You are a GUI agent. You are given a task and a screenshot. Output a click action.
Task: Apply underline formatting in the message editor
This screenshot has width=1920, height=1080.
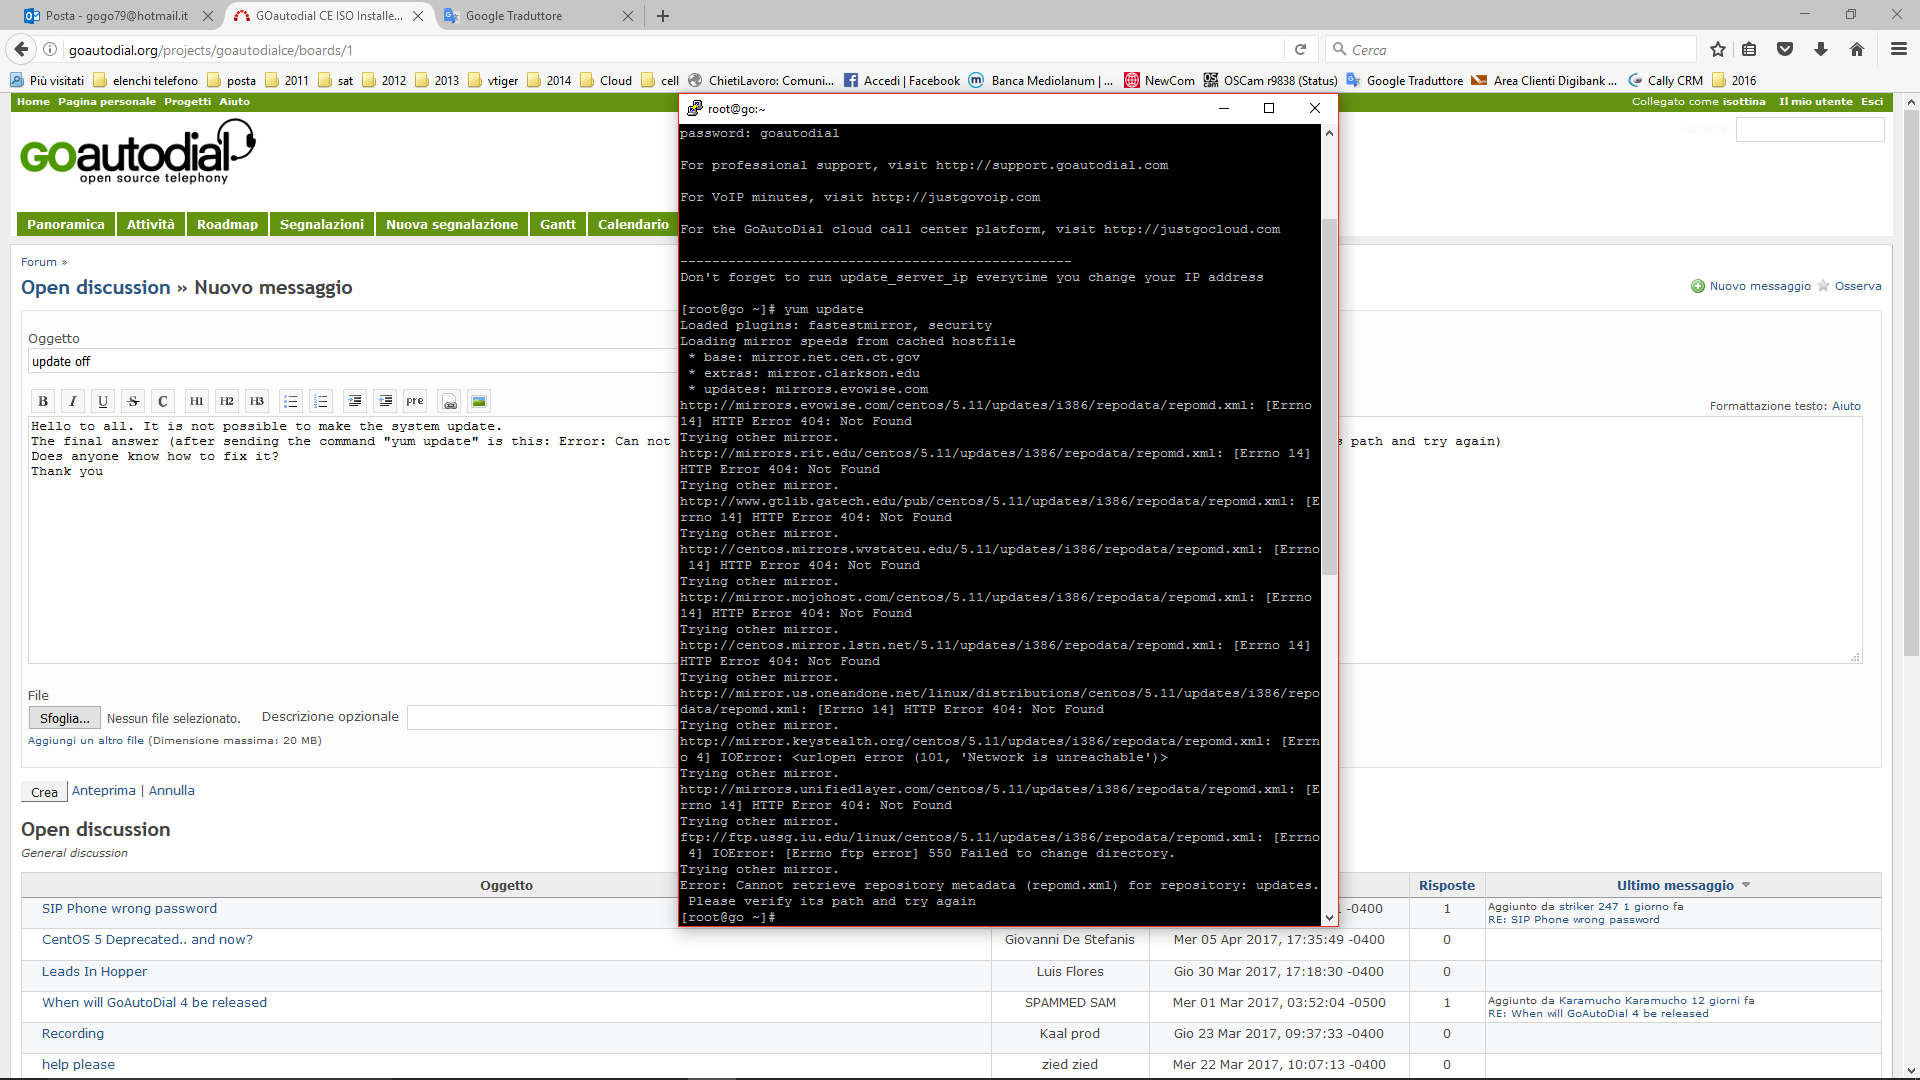pos(103,401)
